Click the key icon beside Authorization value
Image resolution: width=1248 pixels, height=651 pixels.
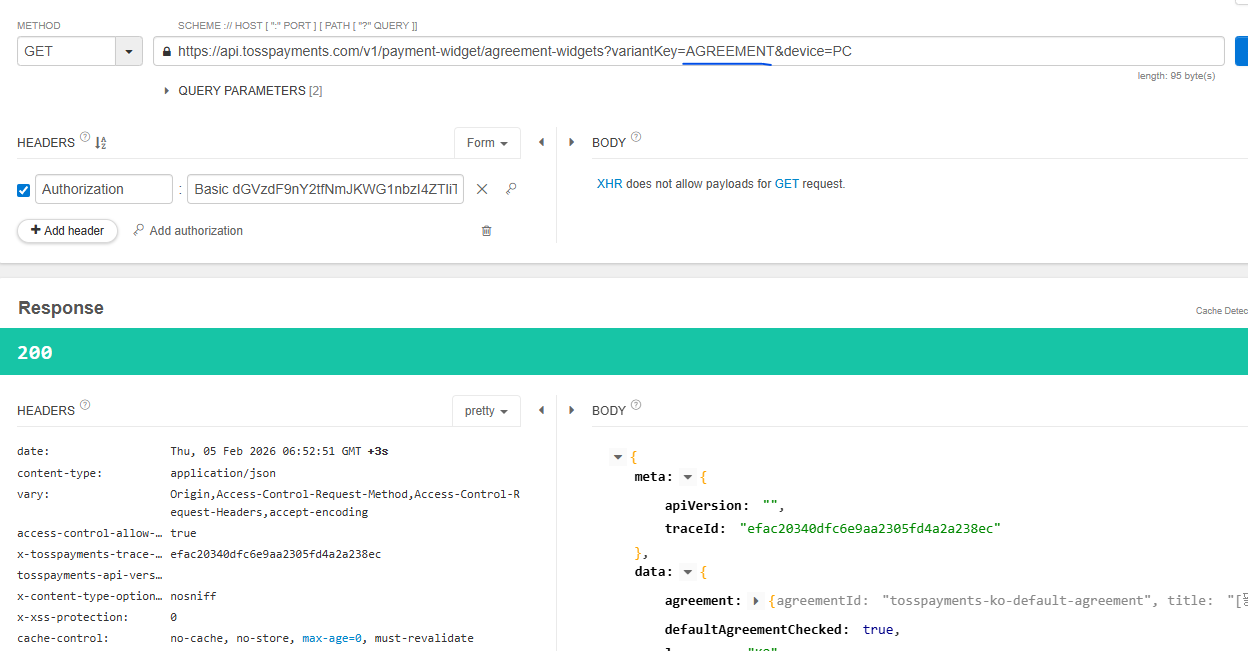pos(510,189)
